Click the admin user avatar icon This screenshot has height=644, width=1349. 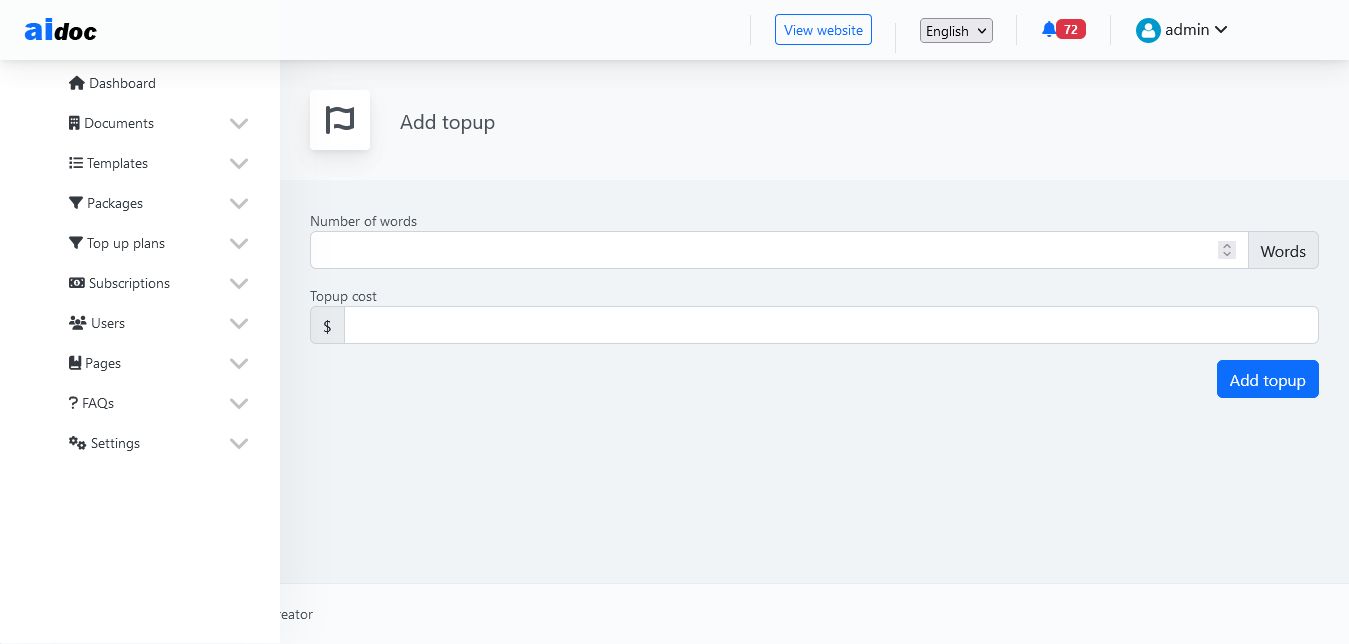tap(1147, 30)
